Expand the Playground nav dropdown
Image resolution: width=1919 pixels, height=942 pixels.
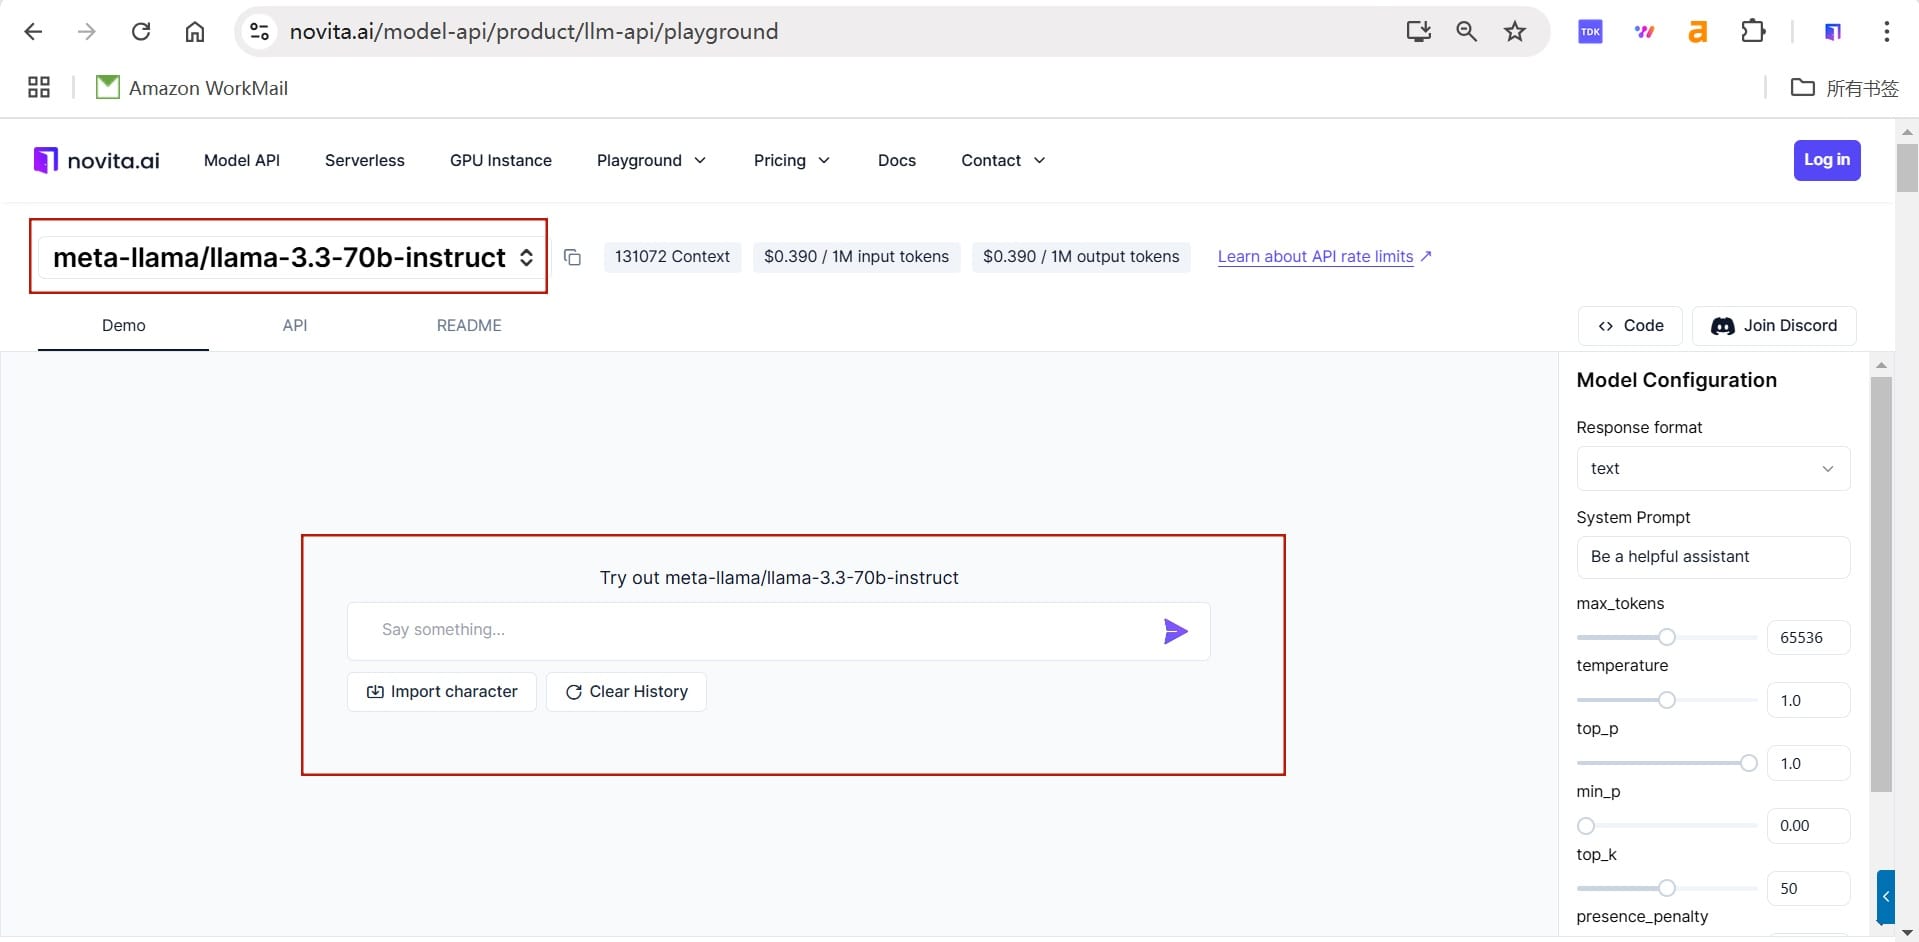point(652,160)
